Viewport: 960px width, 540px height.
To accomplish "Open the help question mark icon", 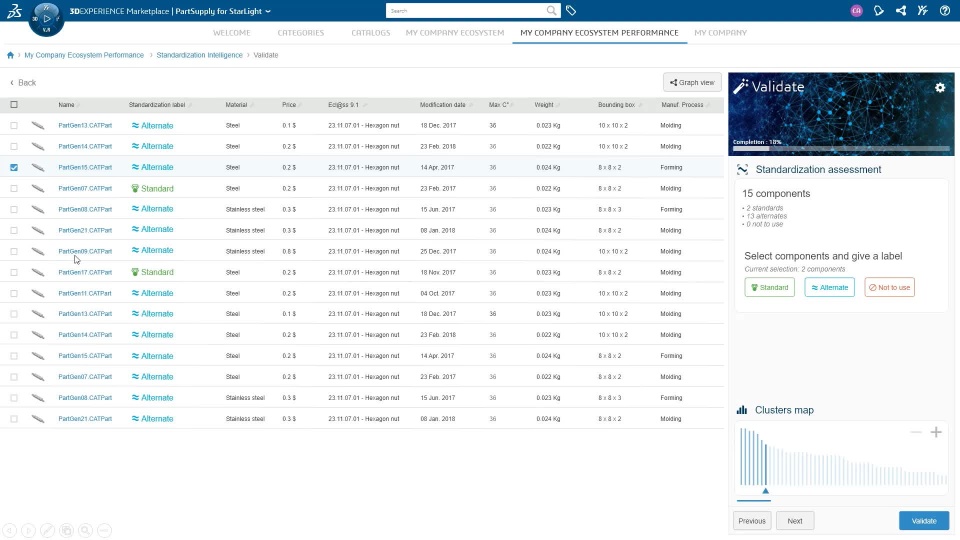I will 945,10.
